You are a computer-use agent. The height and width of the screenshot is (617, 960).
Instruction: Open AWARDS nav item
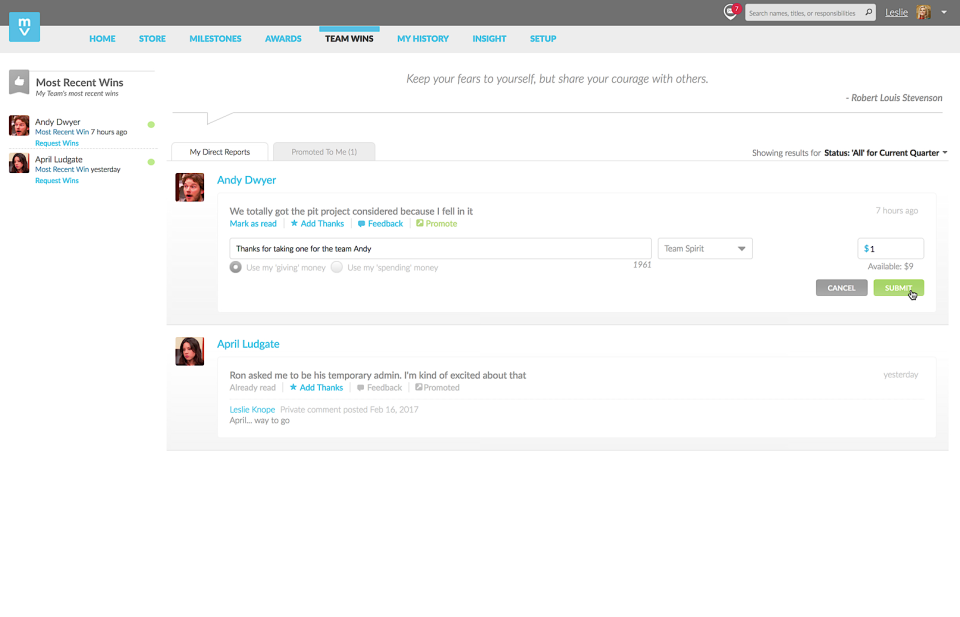point(283,39)
